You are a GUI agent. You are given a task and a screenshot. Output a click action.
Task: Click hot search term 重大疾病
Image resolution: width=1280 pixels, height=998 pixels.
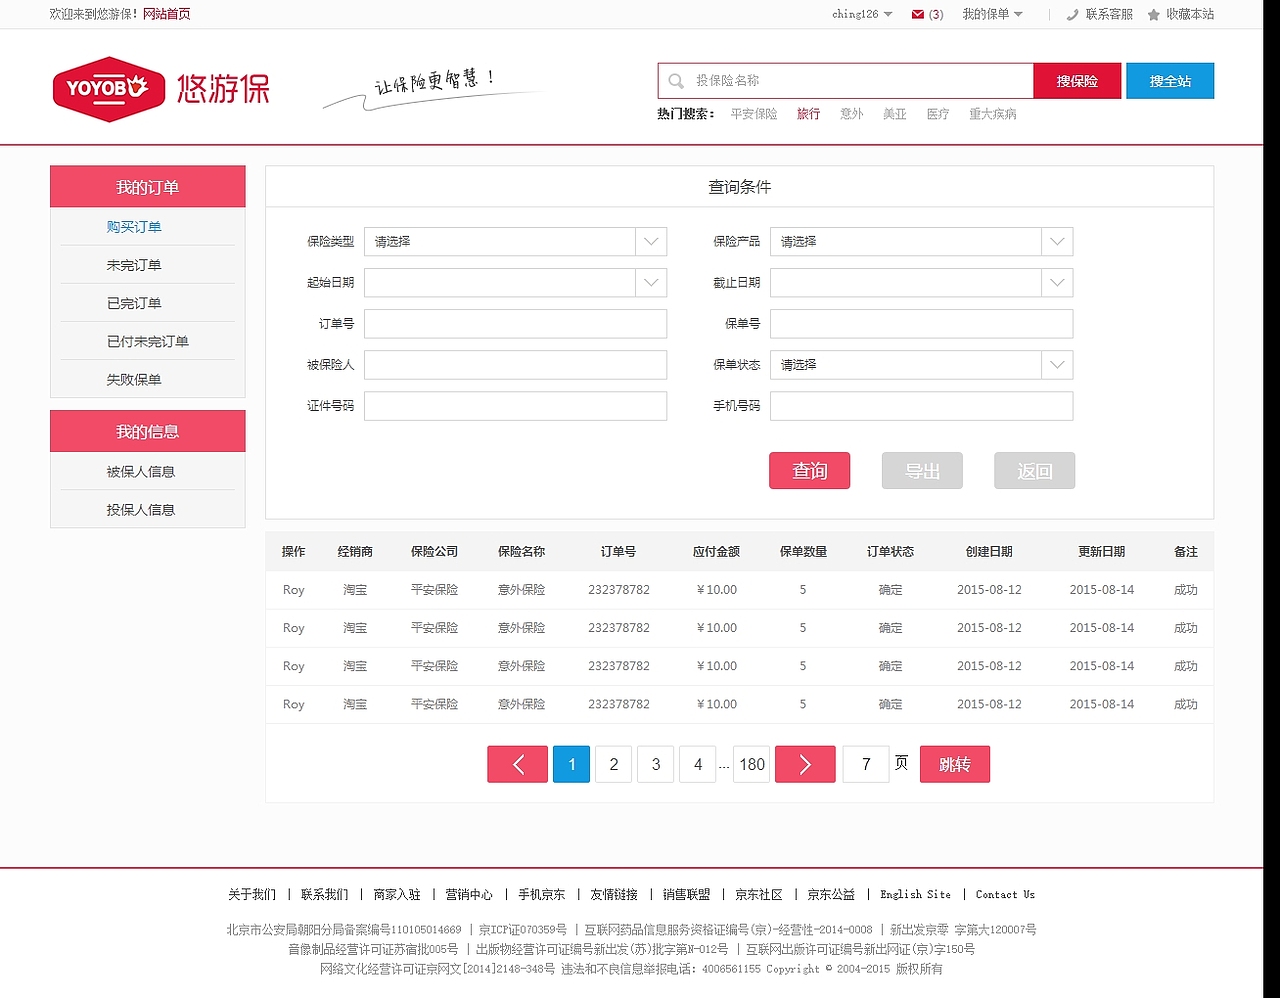pos(993,114)
